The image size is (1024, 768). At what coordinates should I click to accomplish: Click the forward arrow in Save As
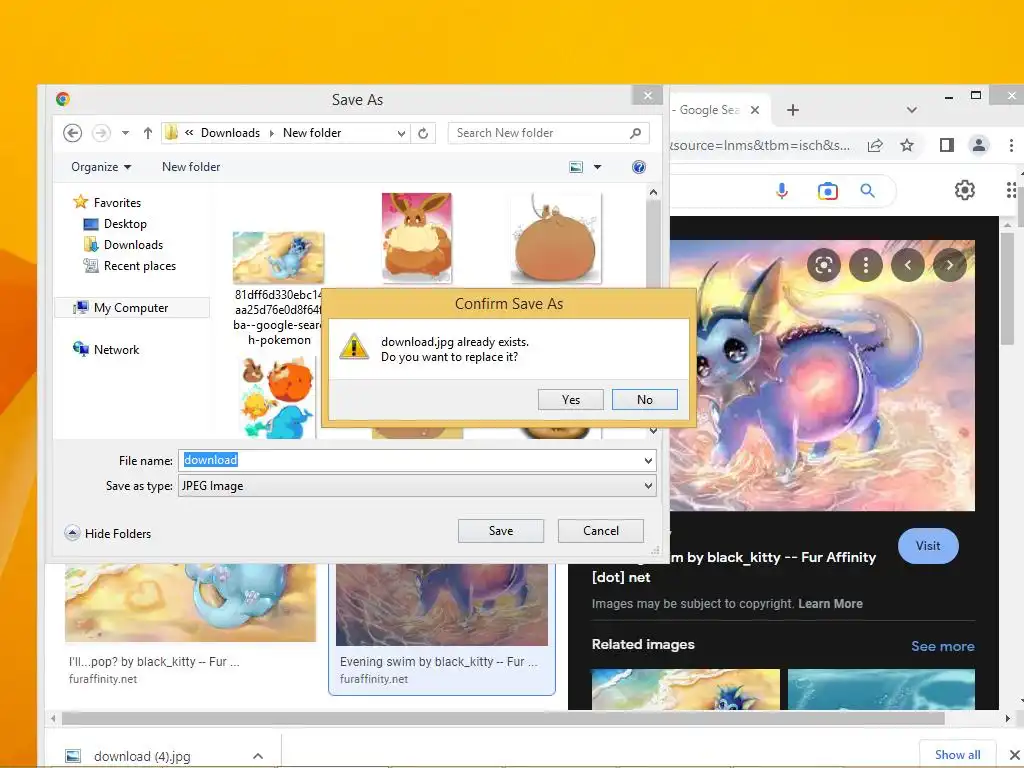(x=101, y=133)
